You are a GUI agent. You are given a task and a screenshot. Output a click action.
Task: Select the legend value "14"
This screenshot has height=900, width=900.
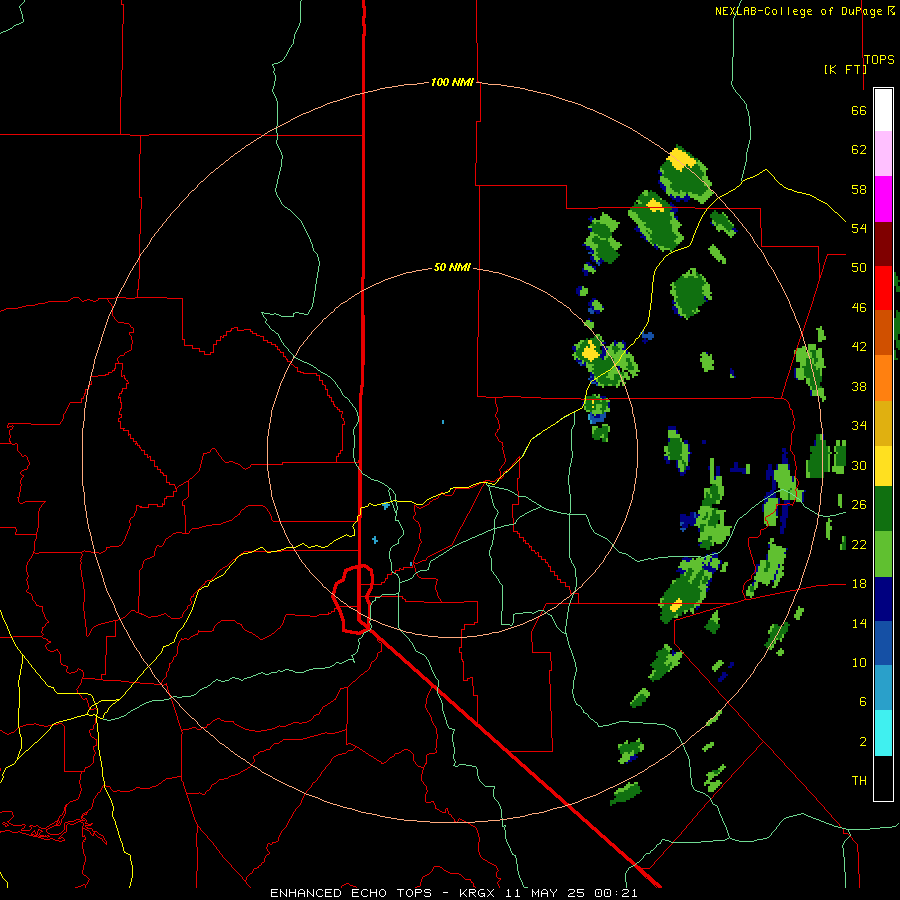coord(859,623)
